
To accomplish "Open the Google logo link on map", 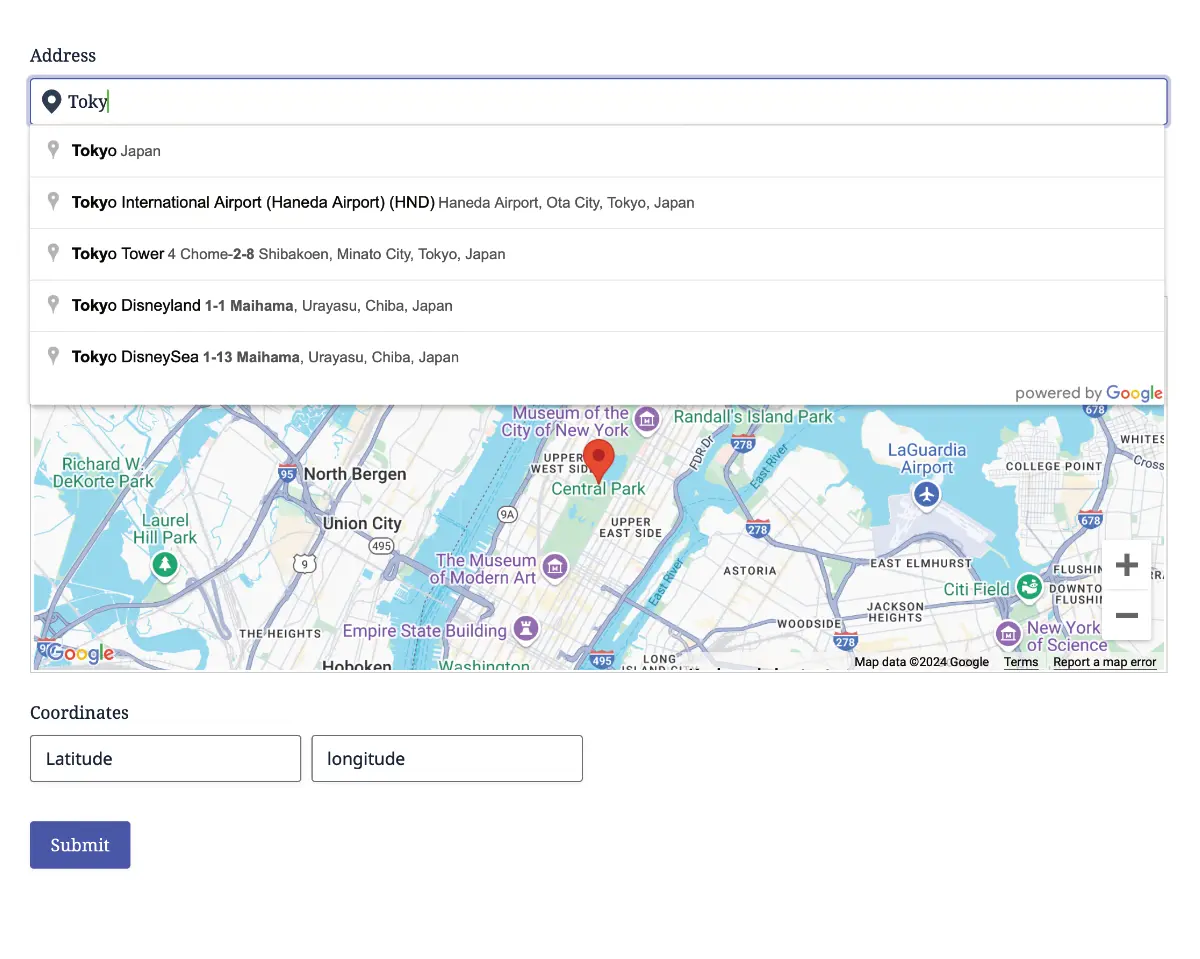I will 81,654.
